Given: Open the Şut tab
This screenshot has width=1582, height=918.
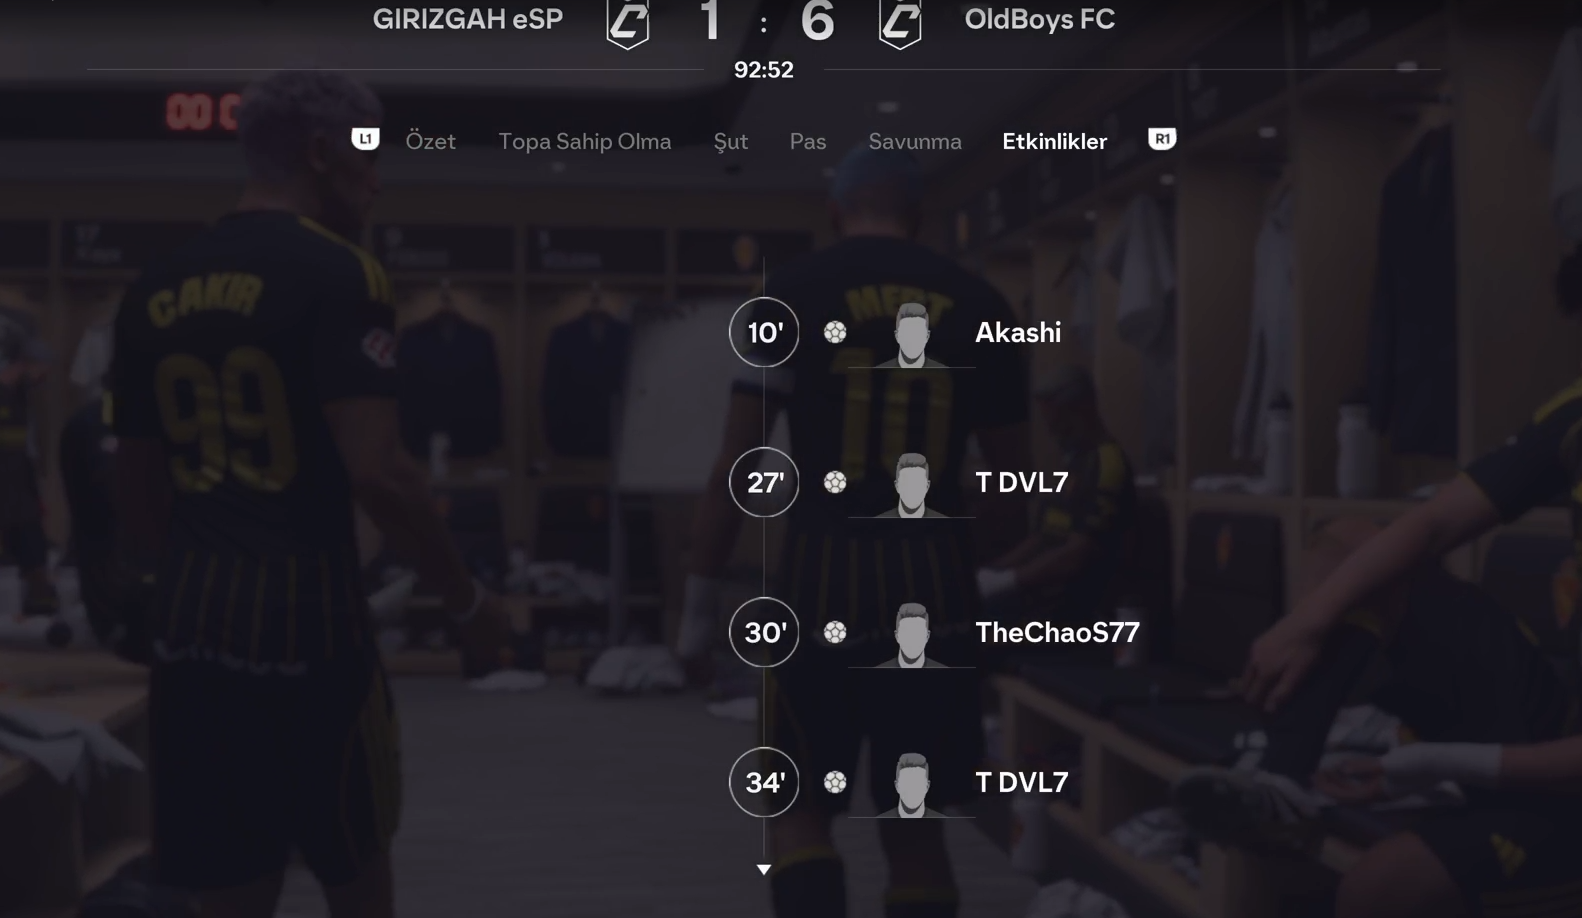Looking at the screenshot, I should coord(730,142).
